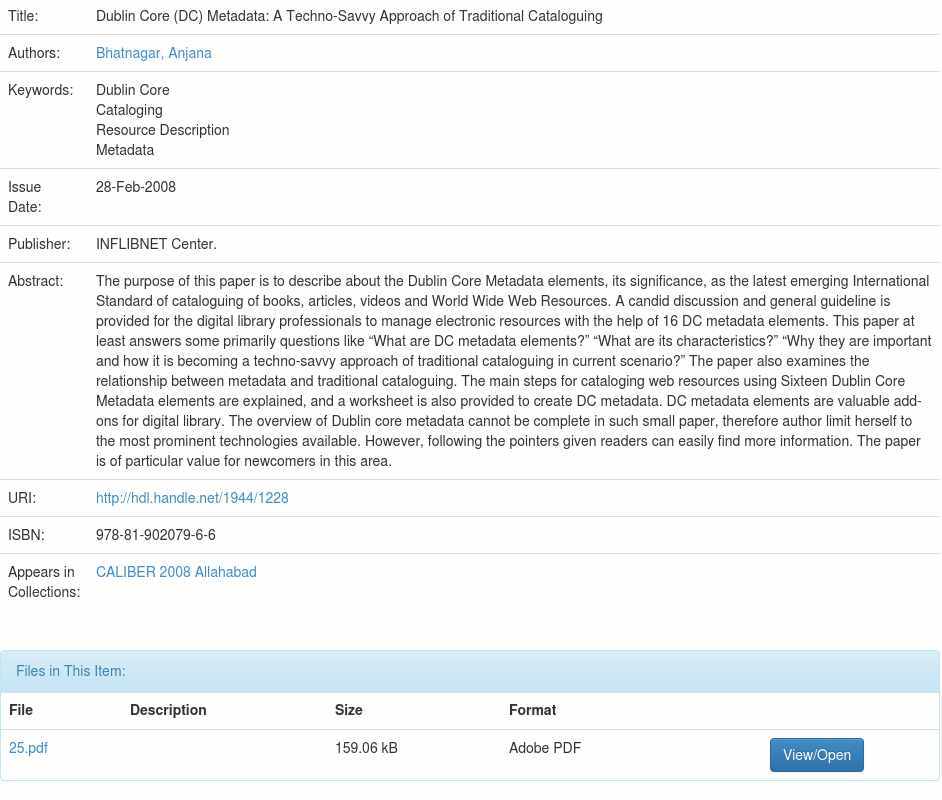Click the 25.pdf file link
The width and height of the screenshot is (942, 800).
pyautogui.click(x=28, y=748)
